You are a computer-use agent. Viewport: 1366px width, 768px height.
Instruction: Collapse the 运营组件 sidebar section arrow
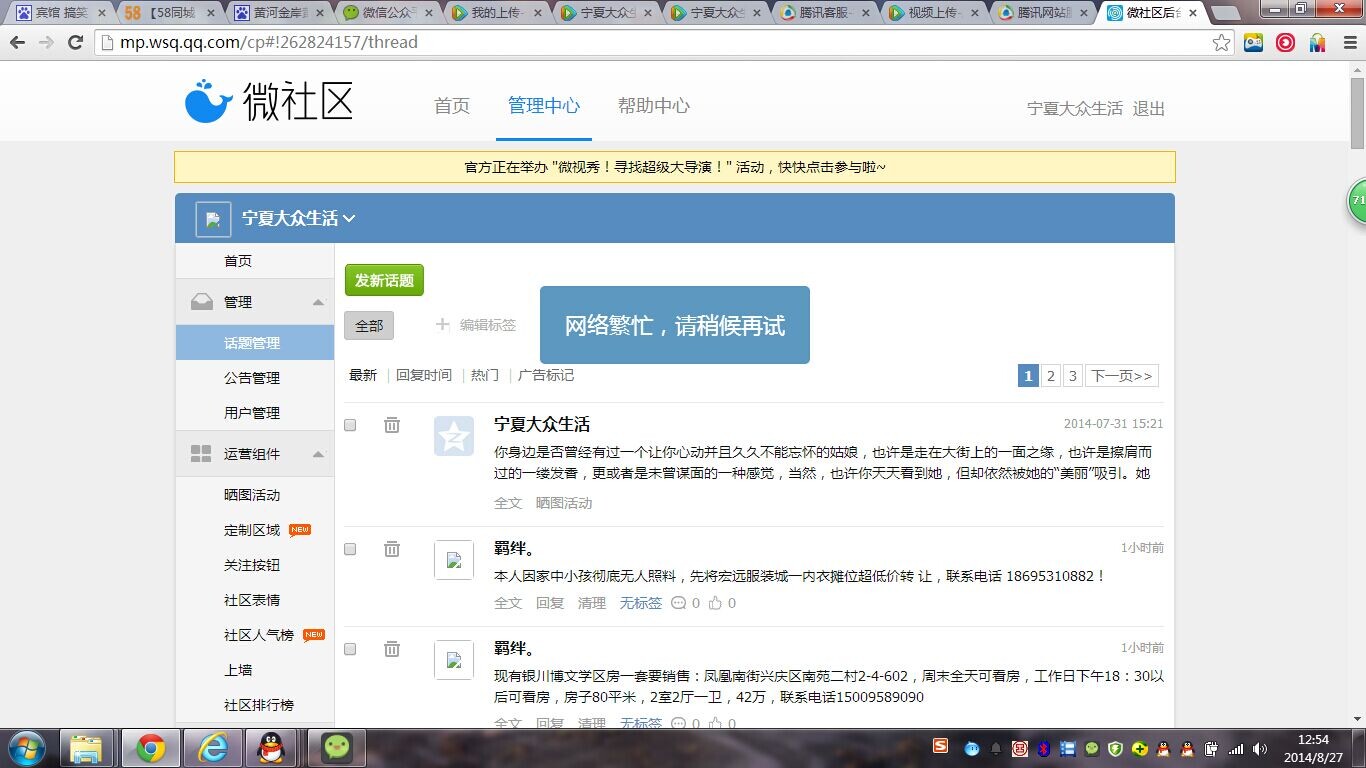pyautogui.click(x=318, y=454)
